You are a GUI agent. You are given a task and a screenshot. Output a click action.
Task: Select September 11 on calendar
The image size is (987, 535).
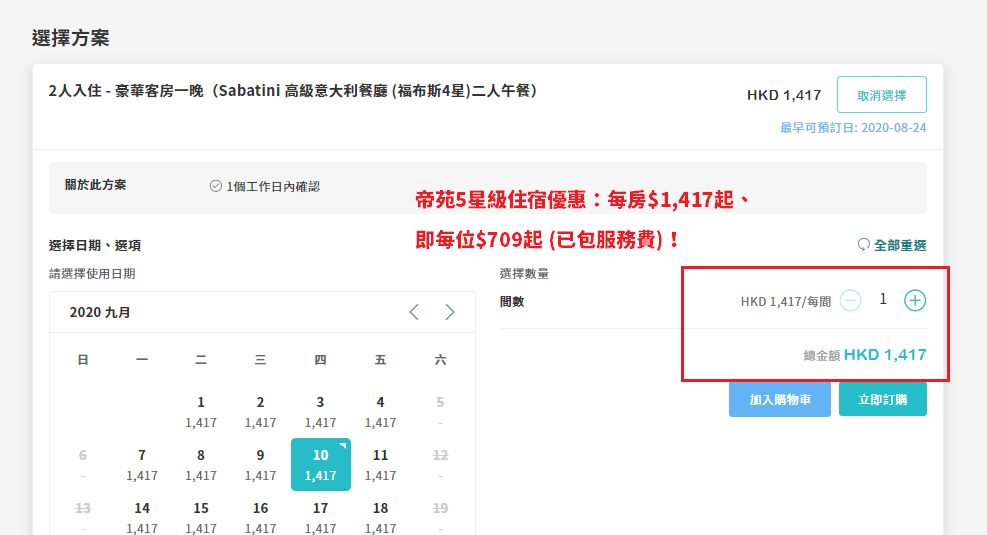click(380, 465)
